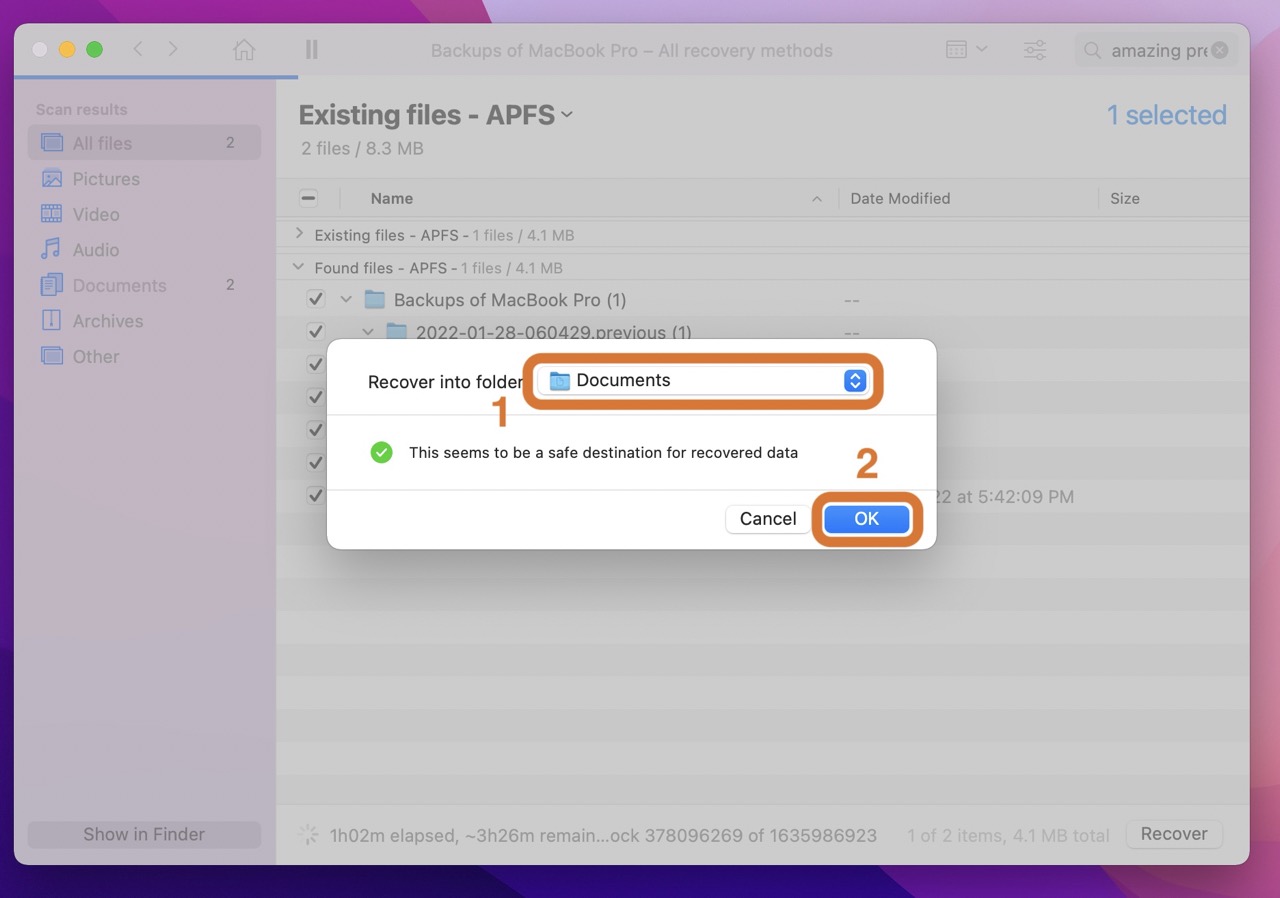Click the 1h02m elapsed status text
The image size is (1280, 898).
pyautogui.click(x=603, y=834)
